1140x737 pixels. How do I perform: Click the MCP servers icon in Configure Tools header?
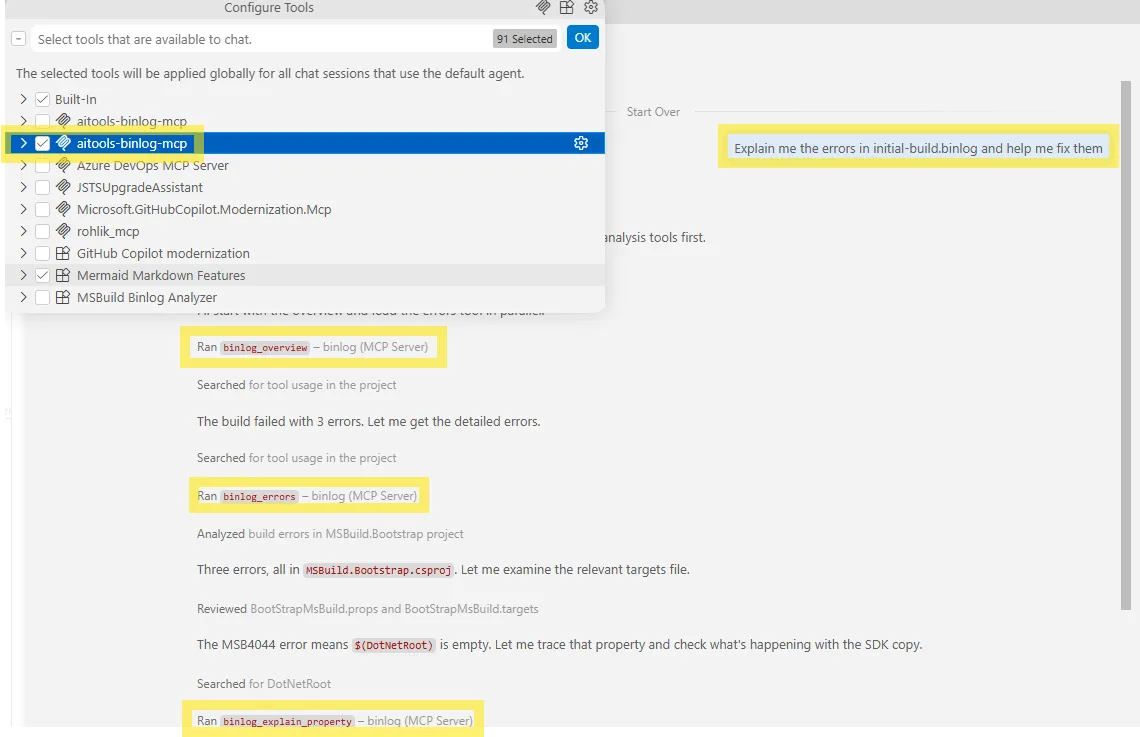543,7
